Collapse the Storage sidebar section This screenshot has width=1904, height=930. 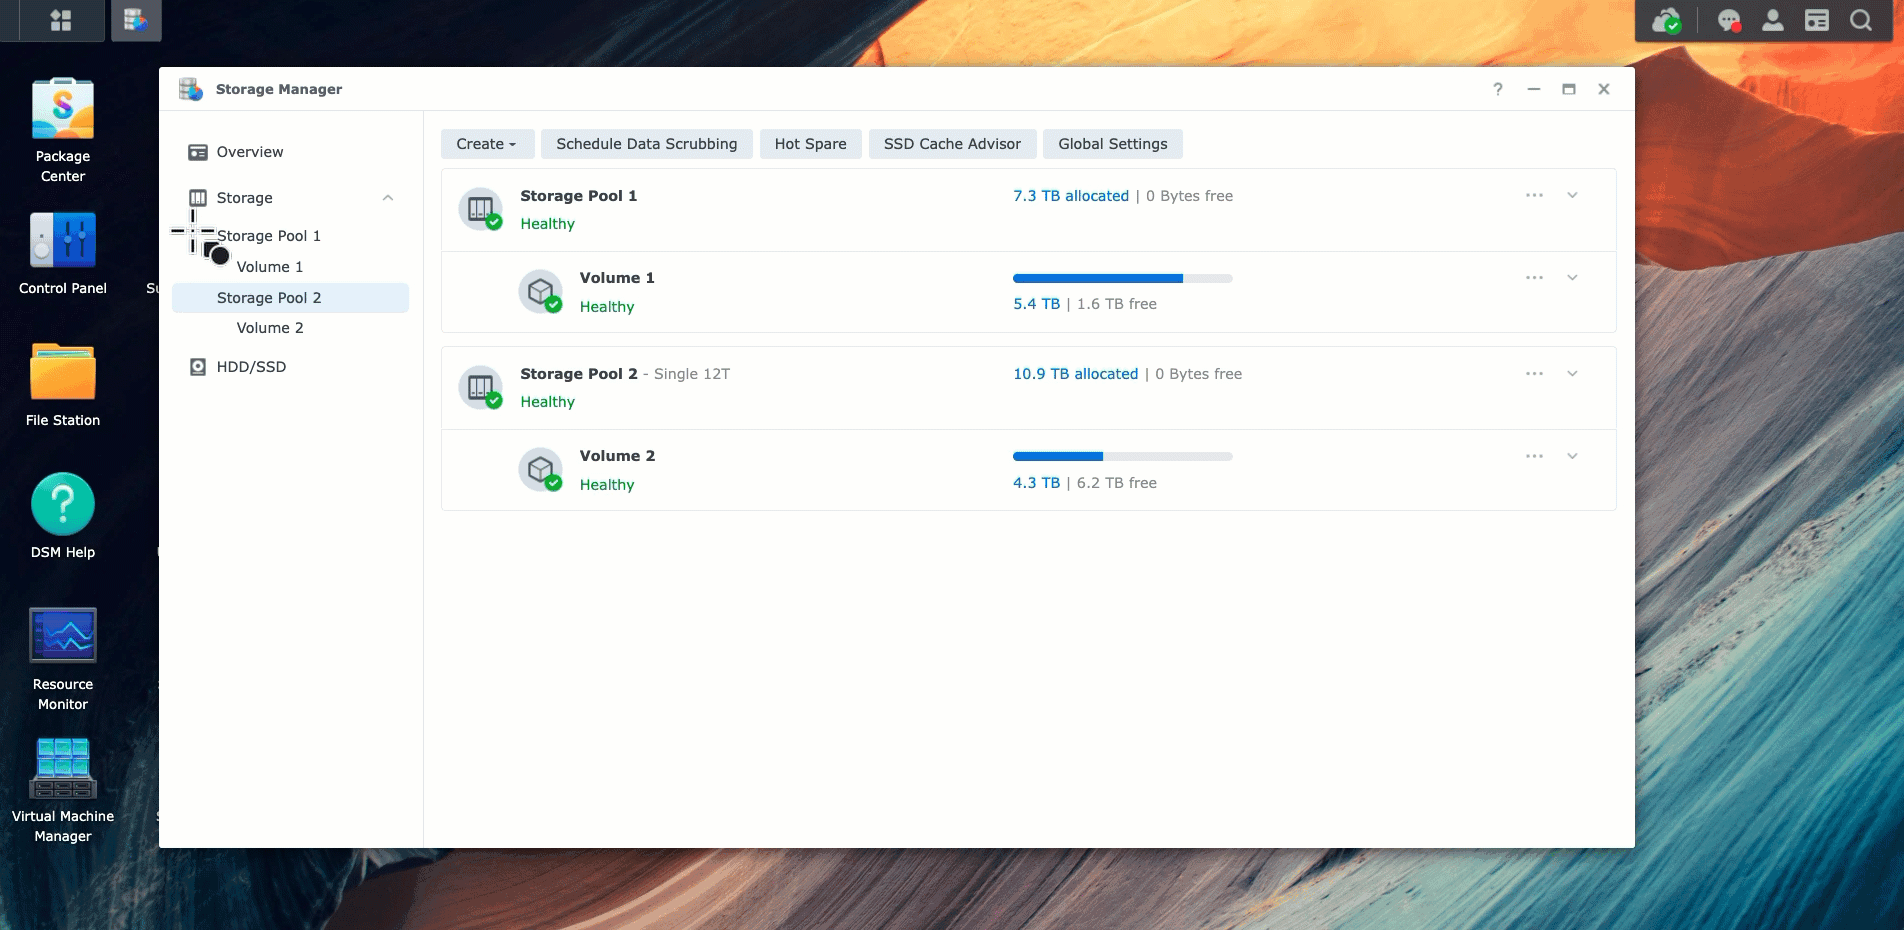click(x=388, y=198)
